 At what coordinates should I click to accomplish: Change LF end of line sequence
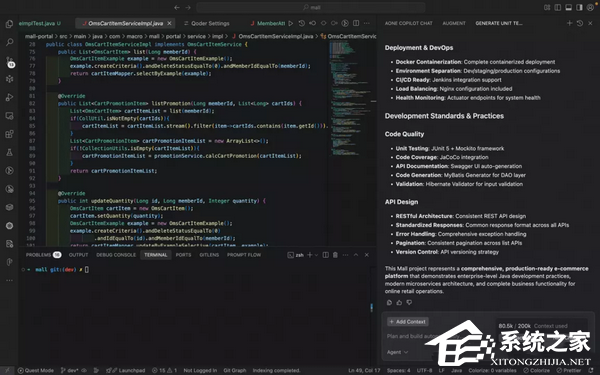441,370
